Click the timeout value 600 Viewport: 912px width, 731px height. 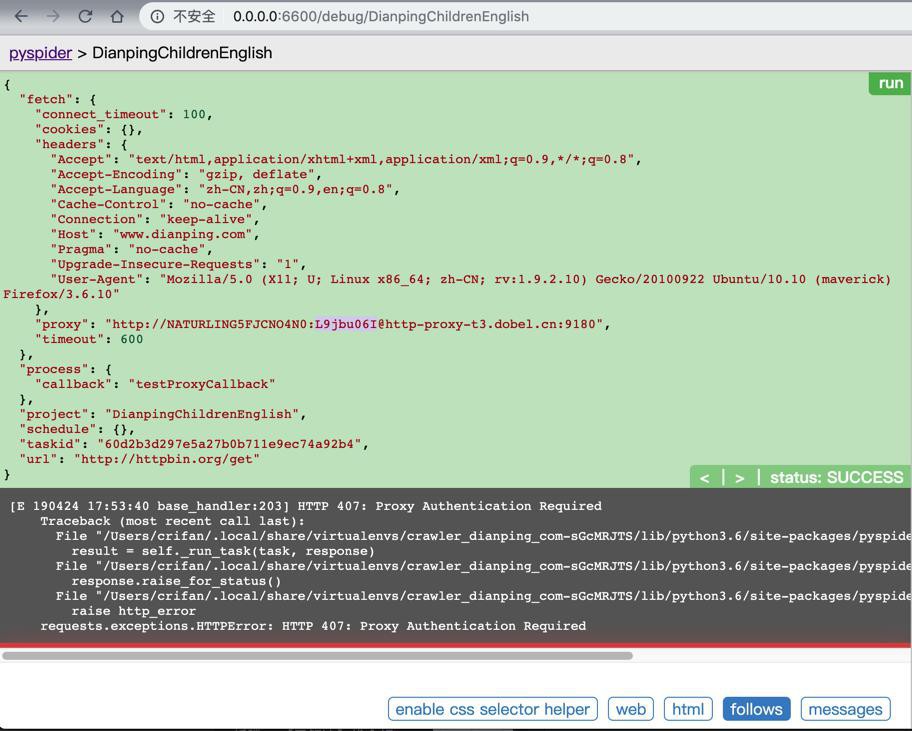131,339
